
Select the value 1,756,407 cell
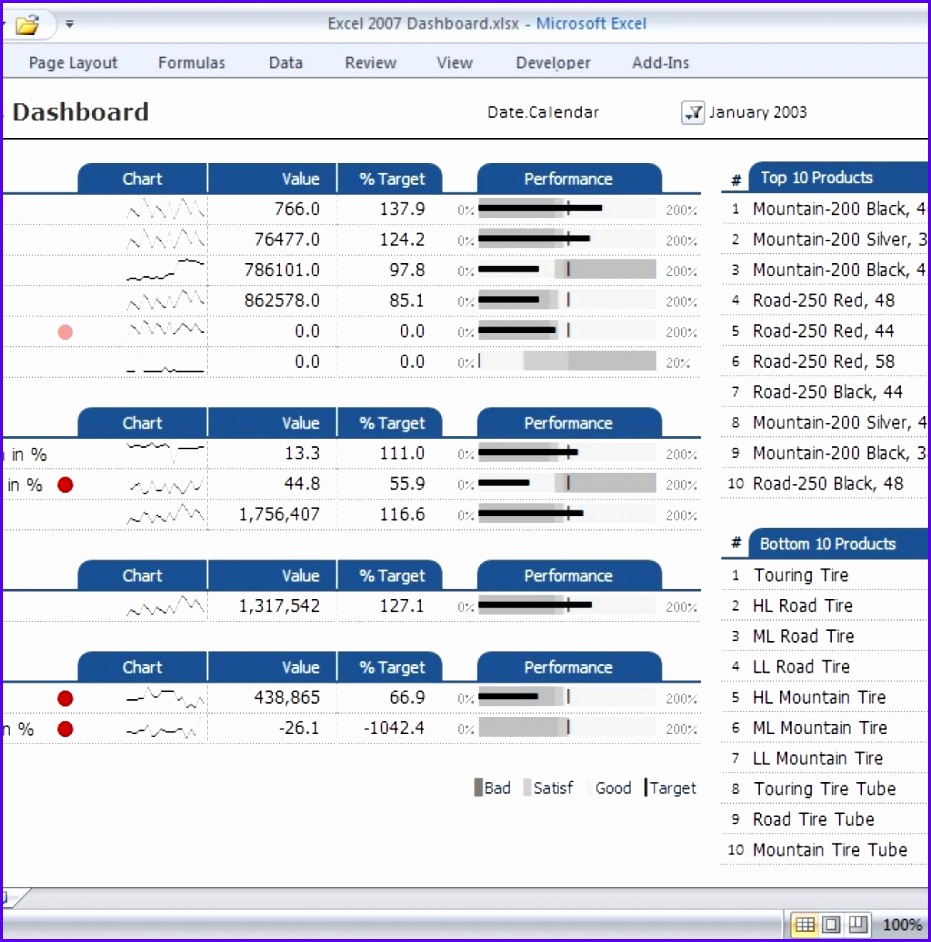(x=273, y=514)
